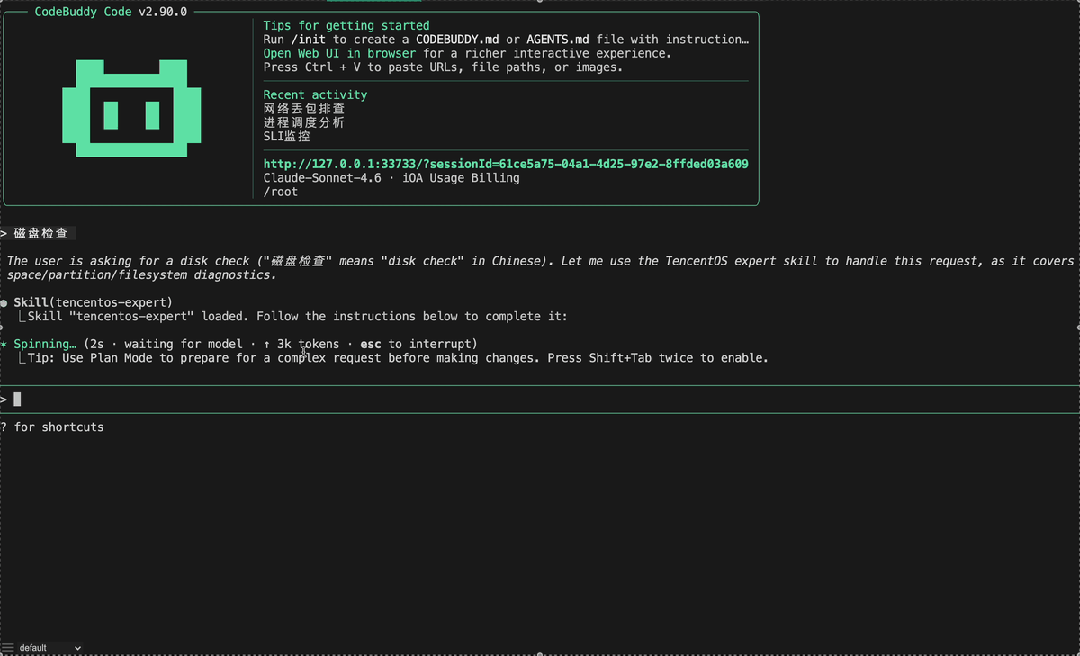Image resolution: width=1080 pixels, height=656 pixels.
Task: Click the "esc to interrupt" hint text
Action: point(416,344)
